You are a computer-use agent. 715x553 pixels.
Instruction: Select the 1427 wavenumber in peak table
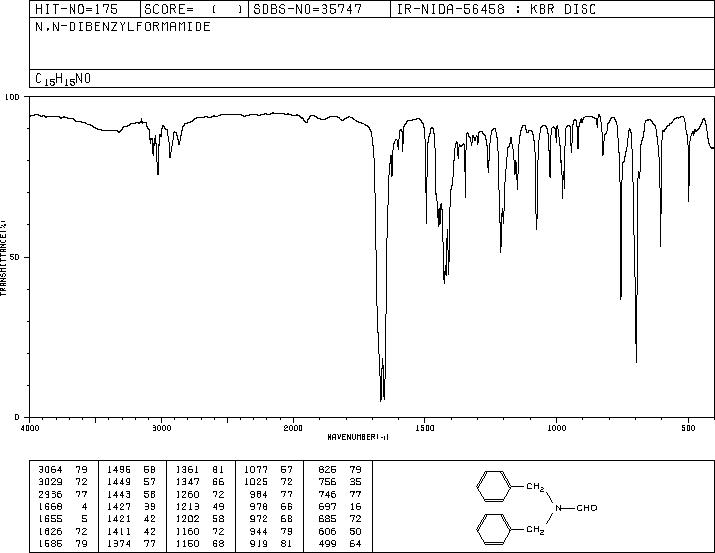119,506
